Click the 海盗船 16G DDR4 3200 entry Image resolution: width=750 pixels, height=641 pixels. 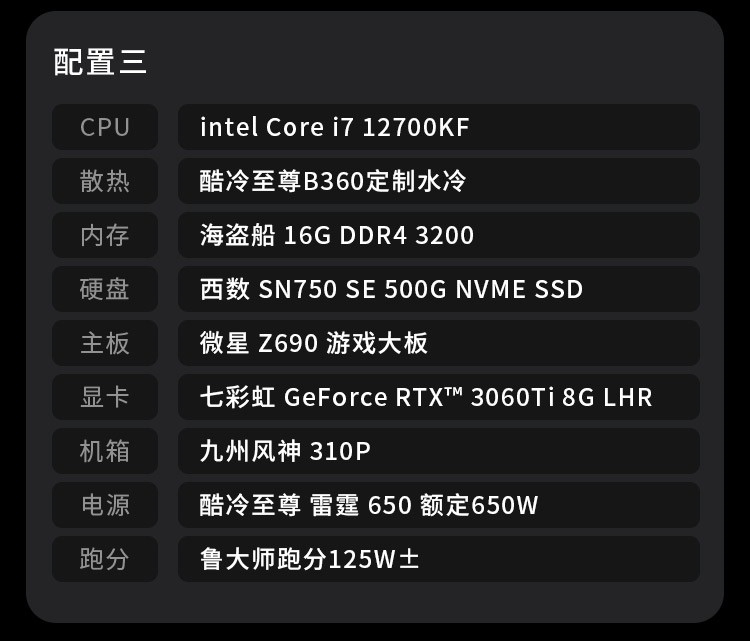coord(337,236)
